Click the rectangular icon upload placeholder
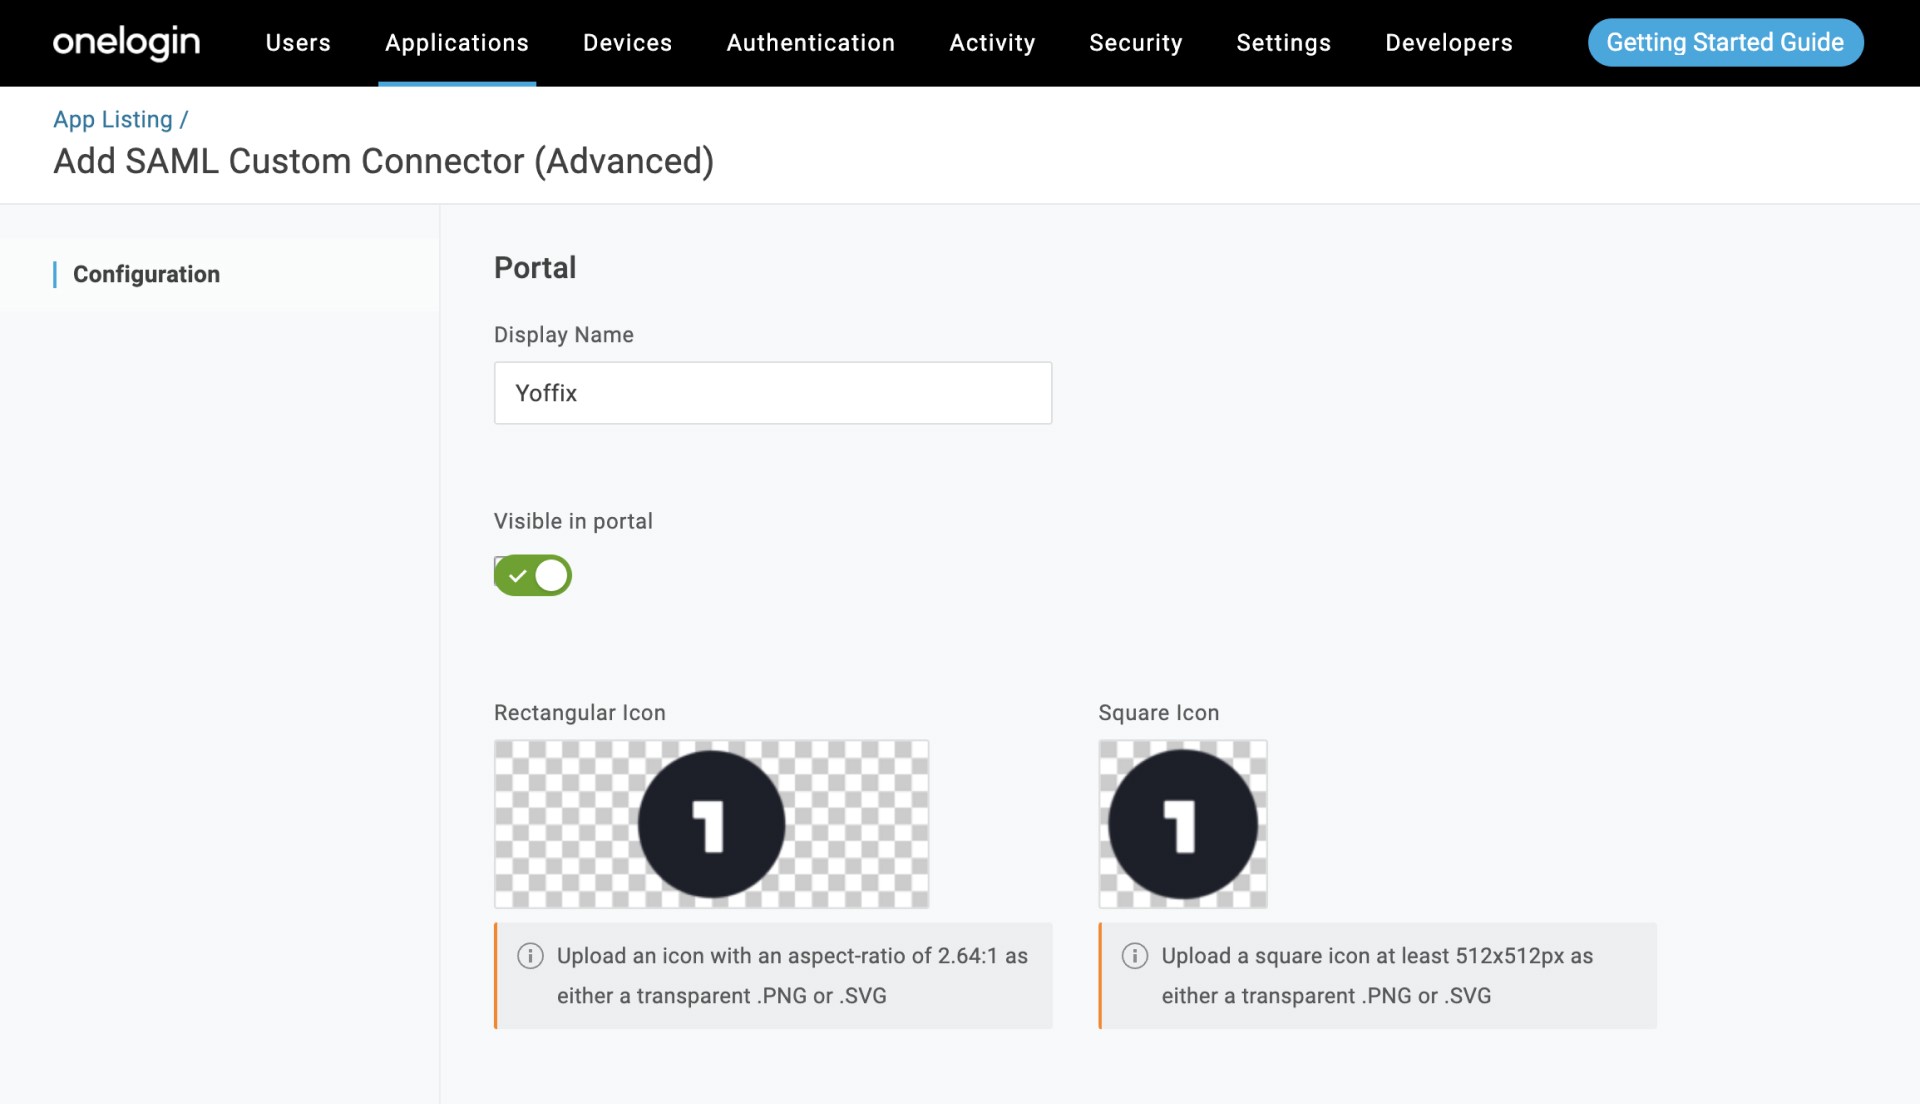The width and height of the screenshot is (1920, 1104). (x=711, y=824)
